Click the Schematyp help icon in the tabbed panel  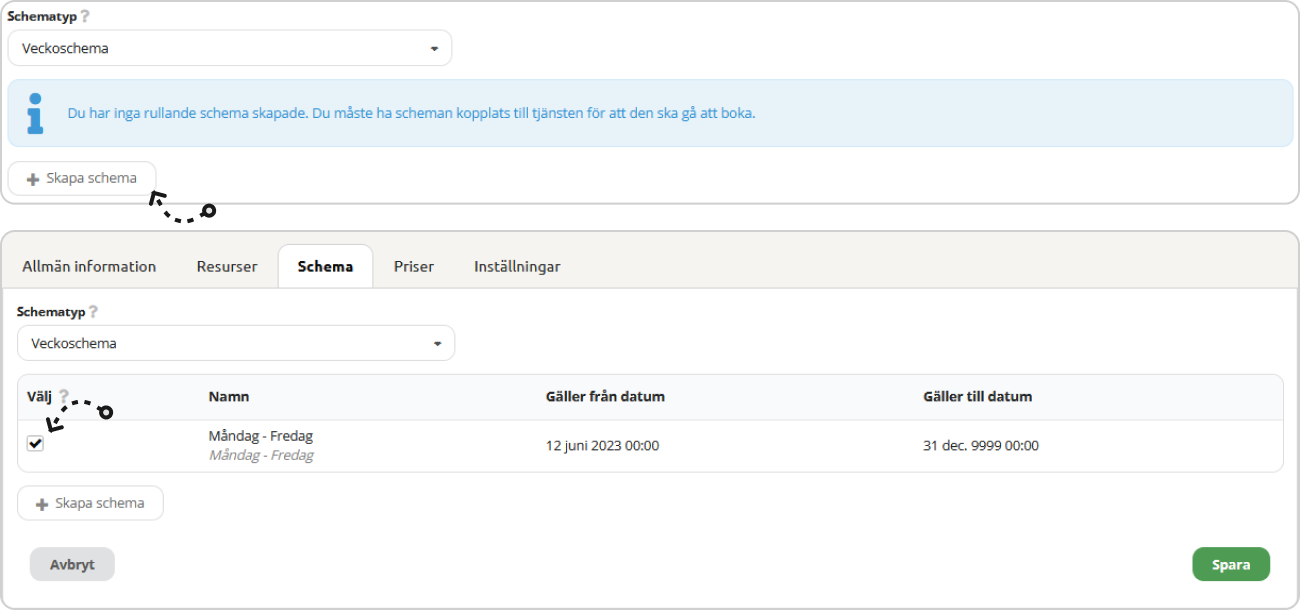[x=94, y=312]
